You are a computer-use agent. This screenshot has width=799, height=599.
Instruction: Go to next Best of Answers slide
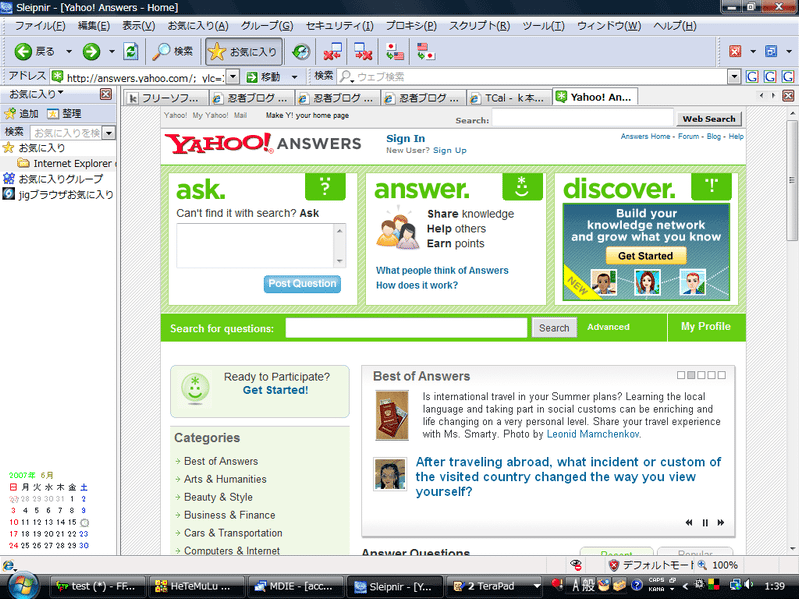tap(721, 523)
